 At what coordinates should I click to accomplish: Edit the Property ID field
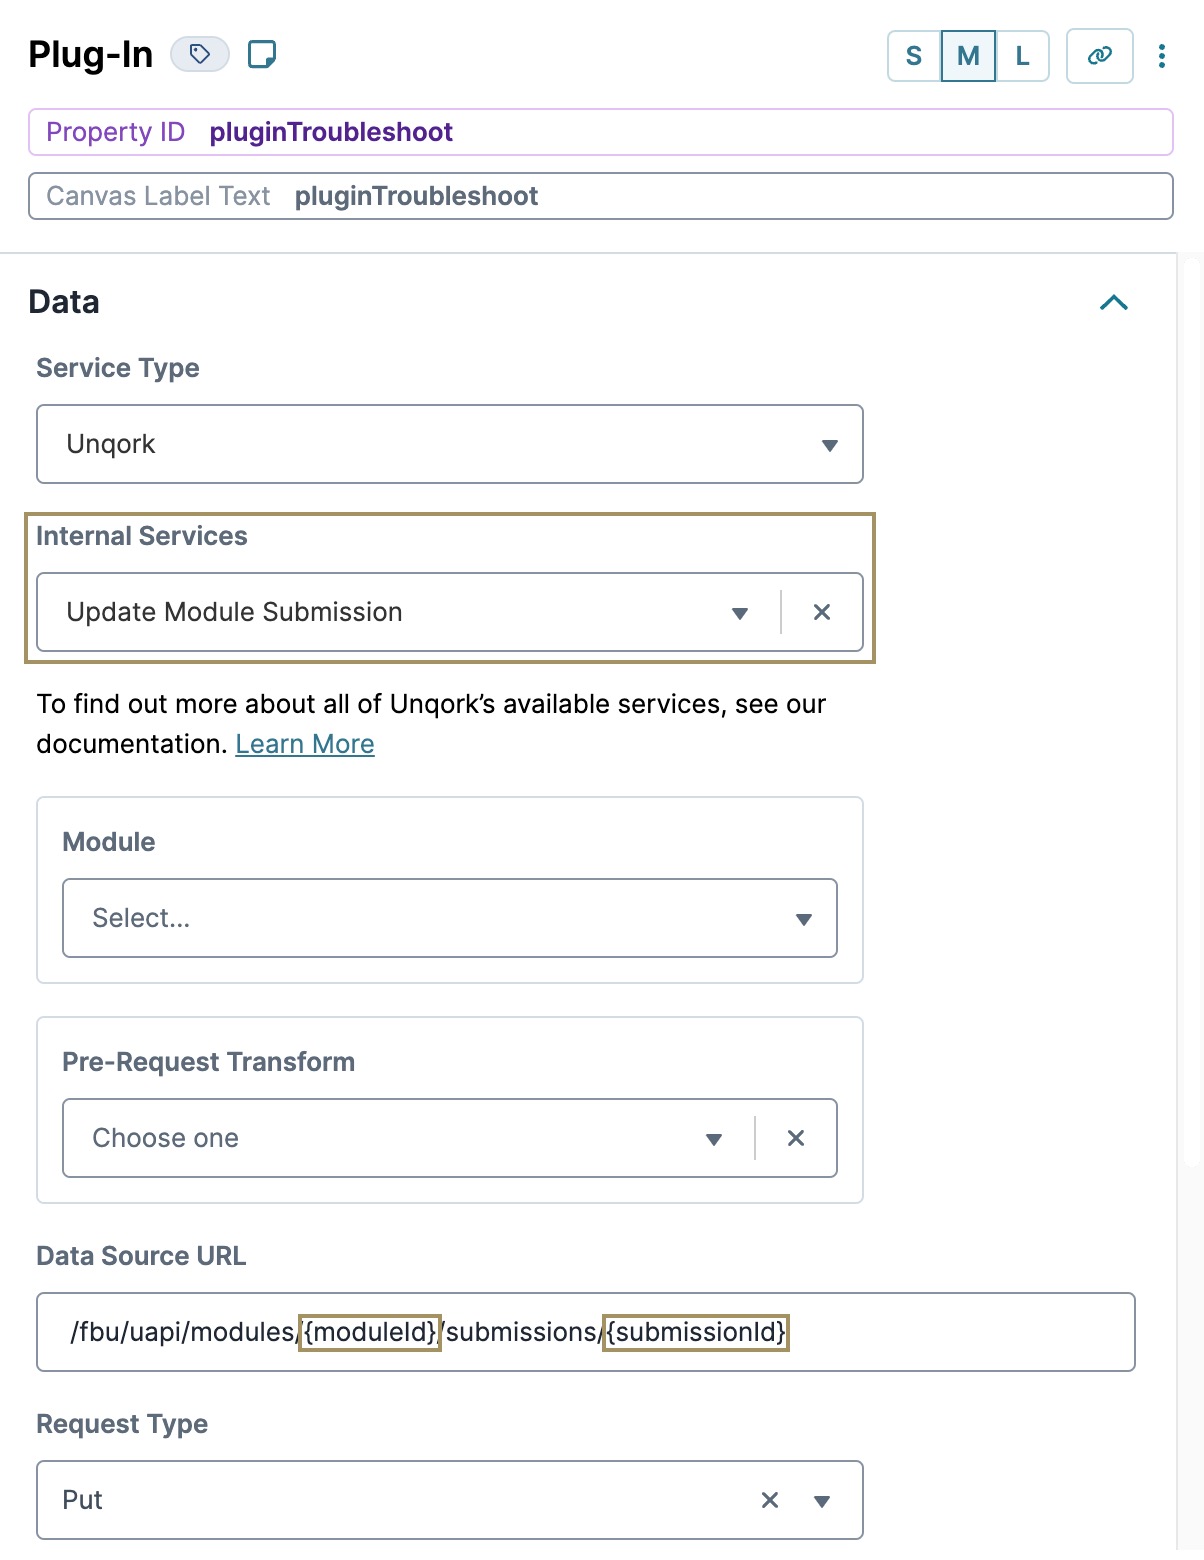tap(600, 132)
